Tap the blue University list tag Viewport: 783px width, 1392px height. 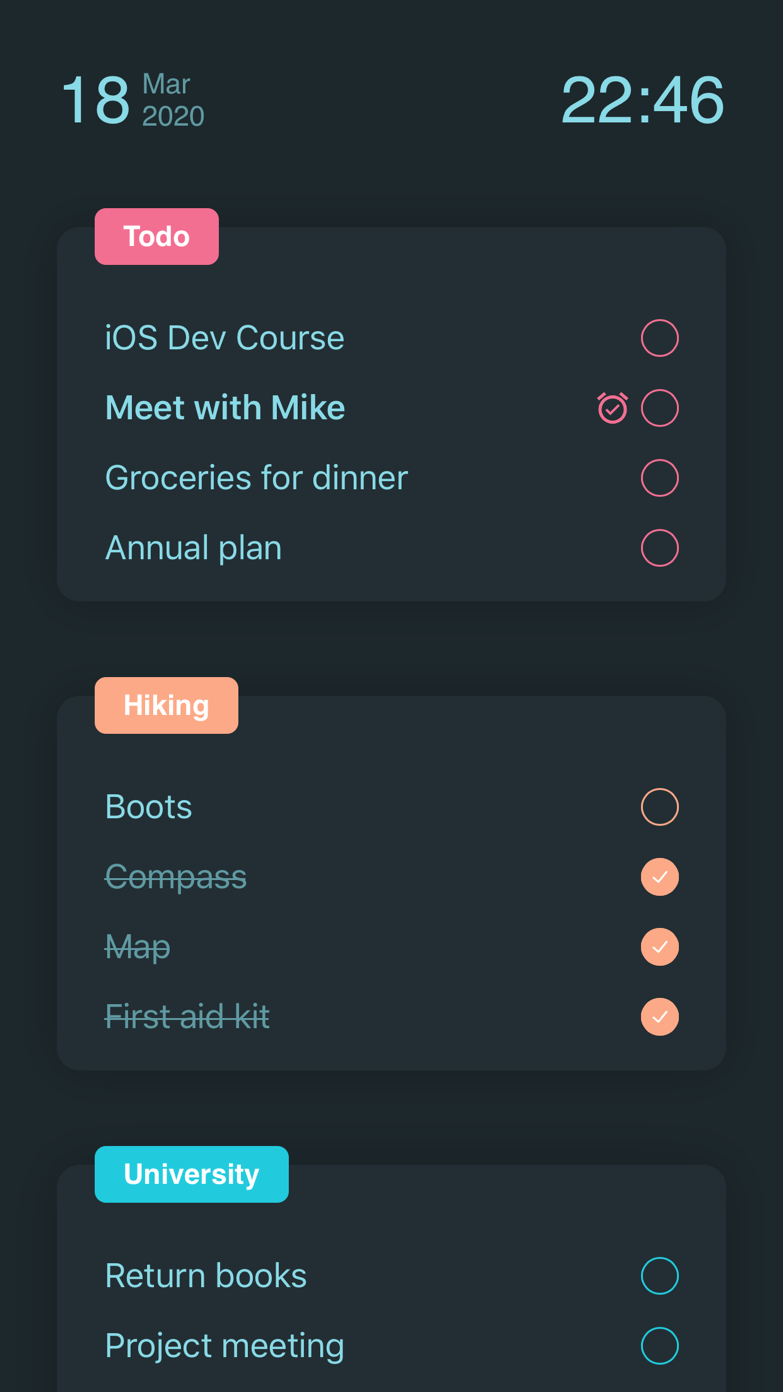[191, 1174]
